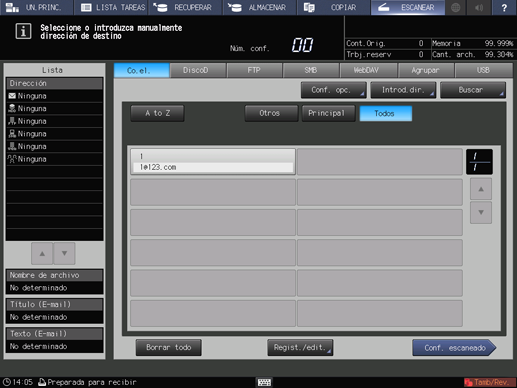
Task: Click the Dirección header in Lista
Action: coord(54,83)
